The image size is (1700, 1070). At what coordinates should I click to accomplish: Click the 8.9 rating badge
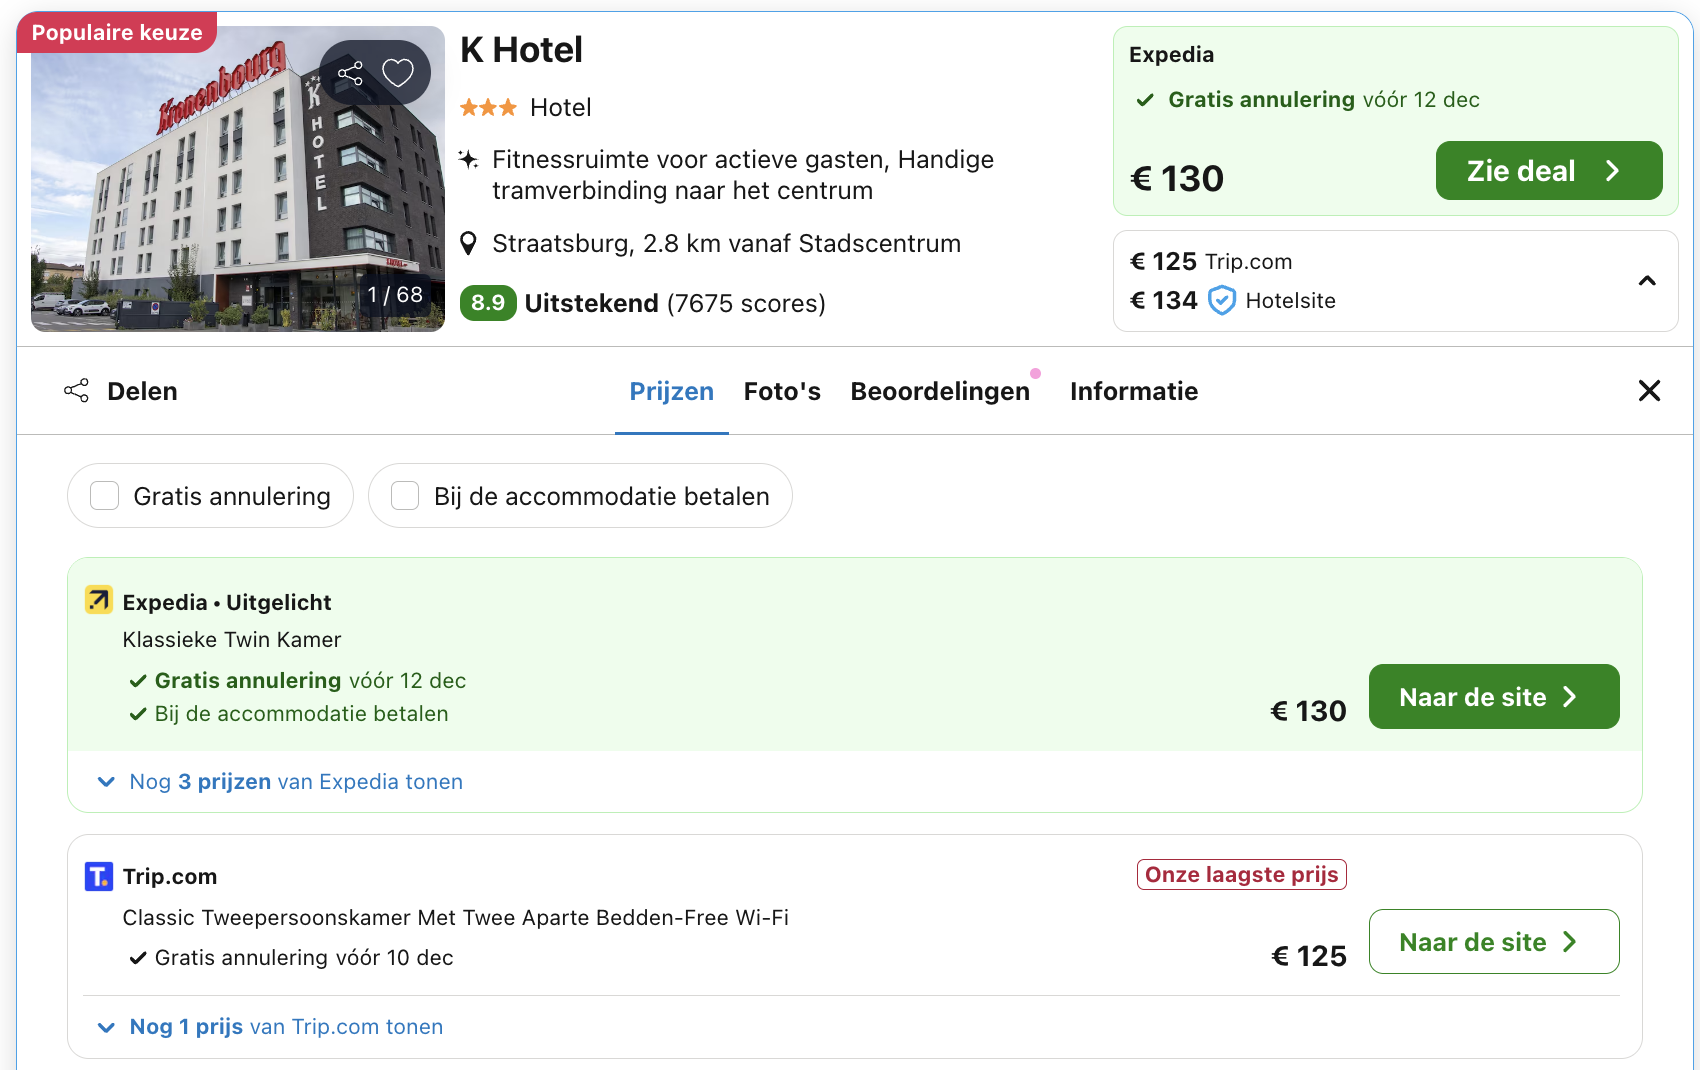(x=488, y=302)
